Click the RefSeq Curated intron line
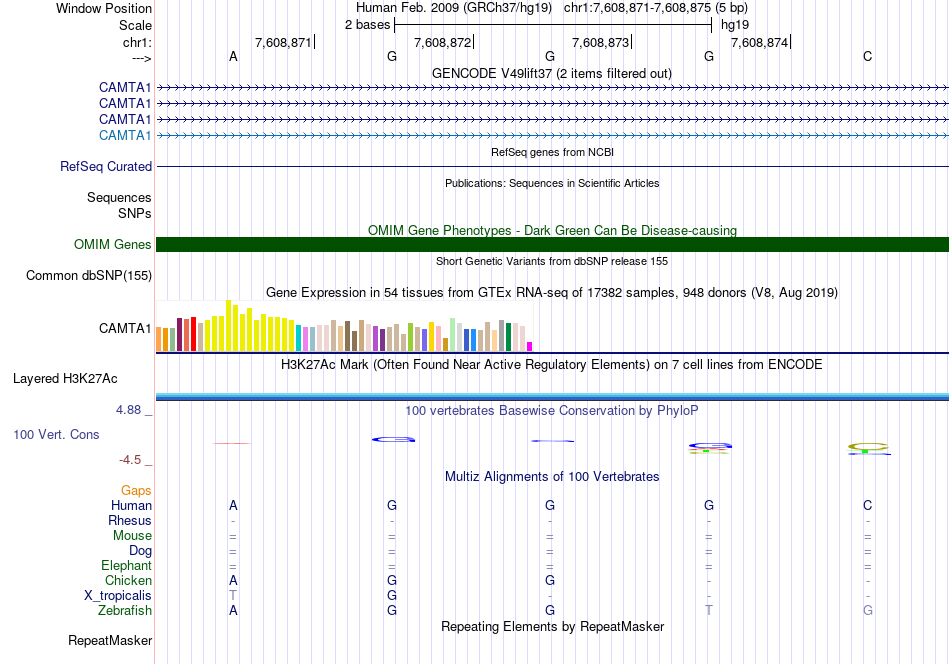 click(552, 167)
